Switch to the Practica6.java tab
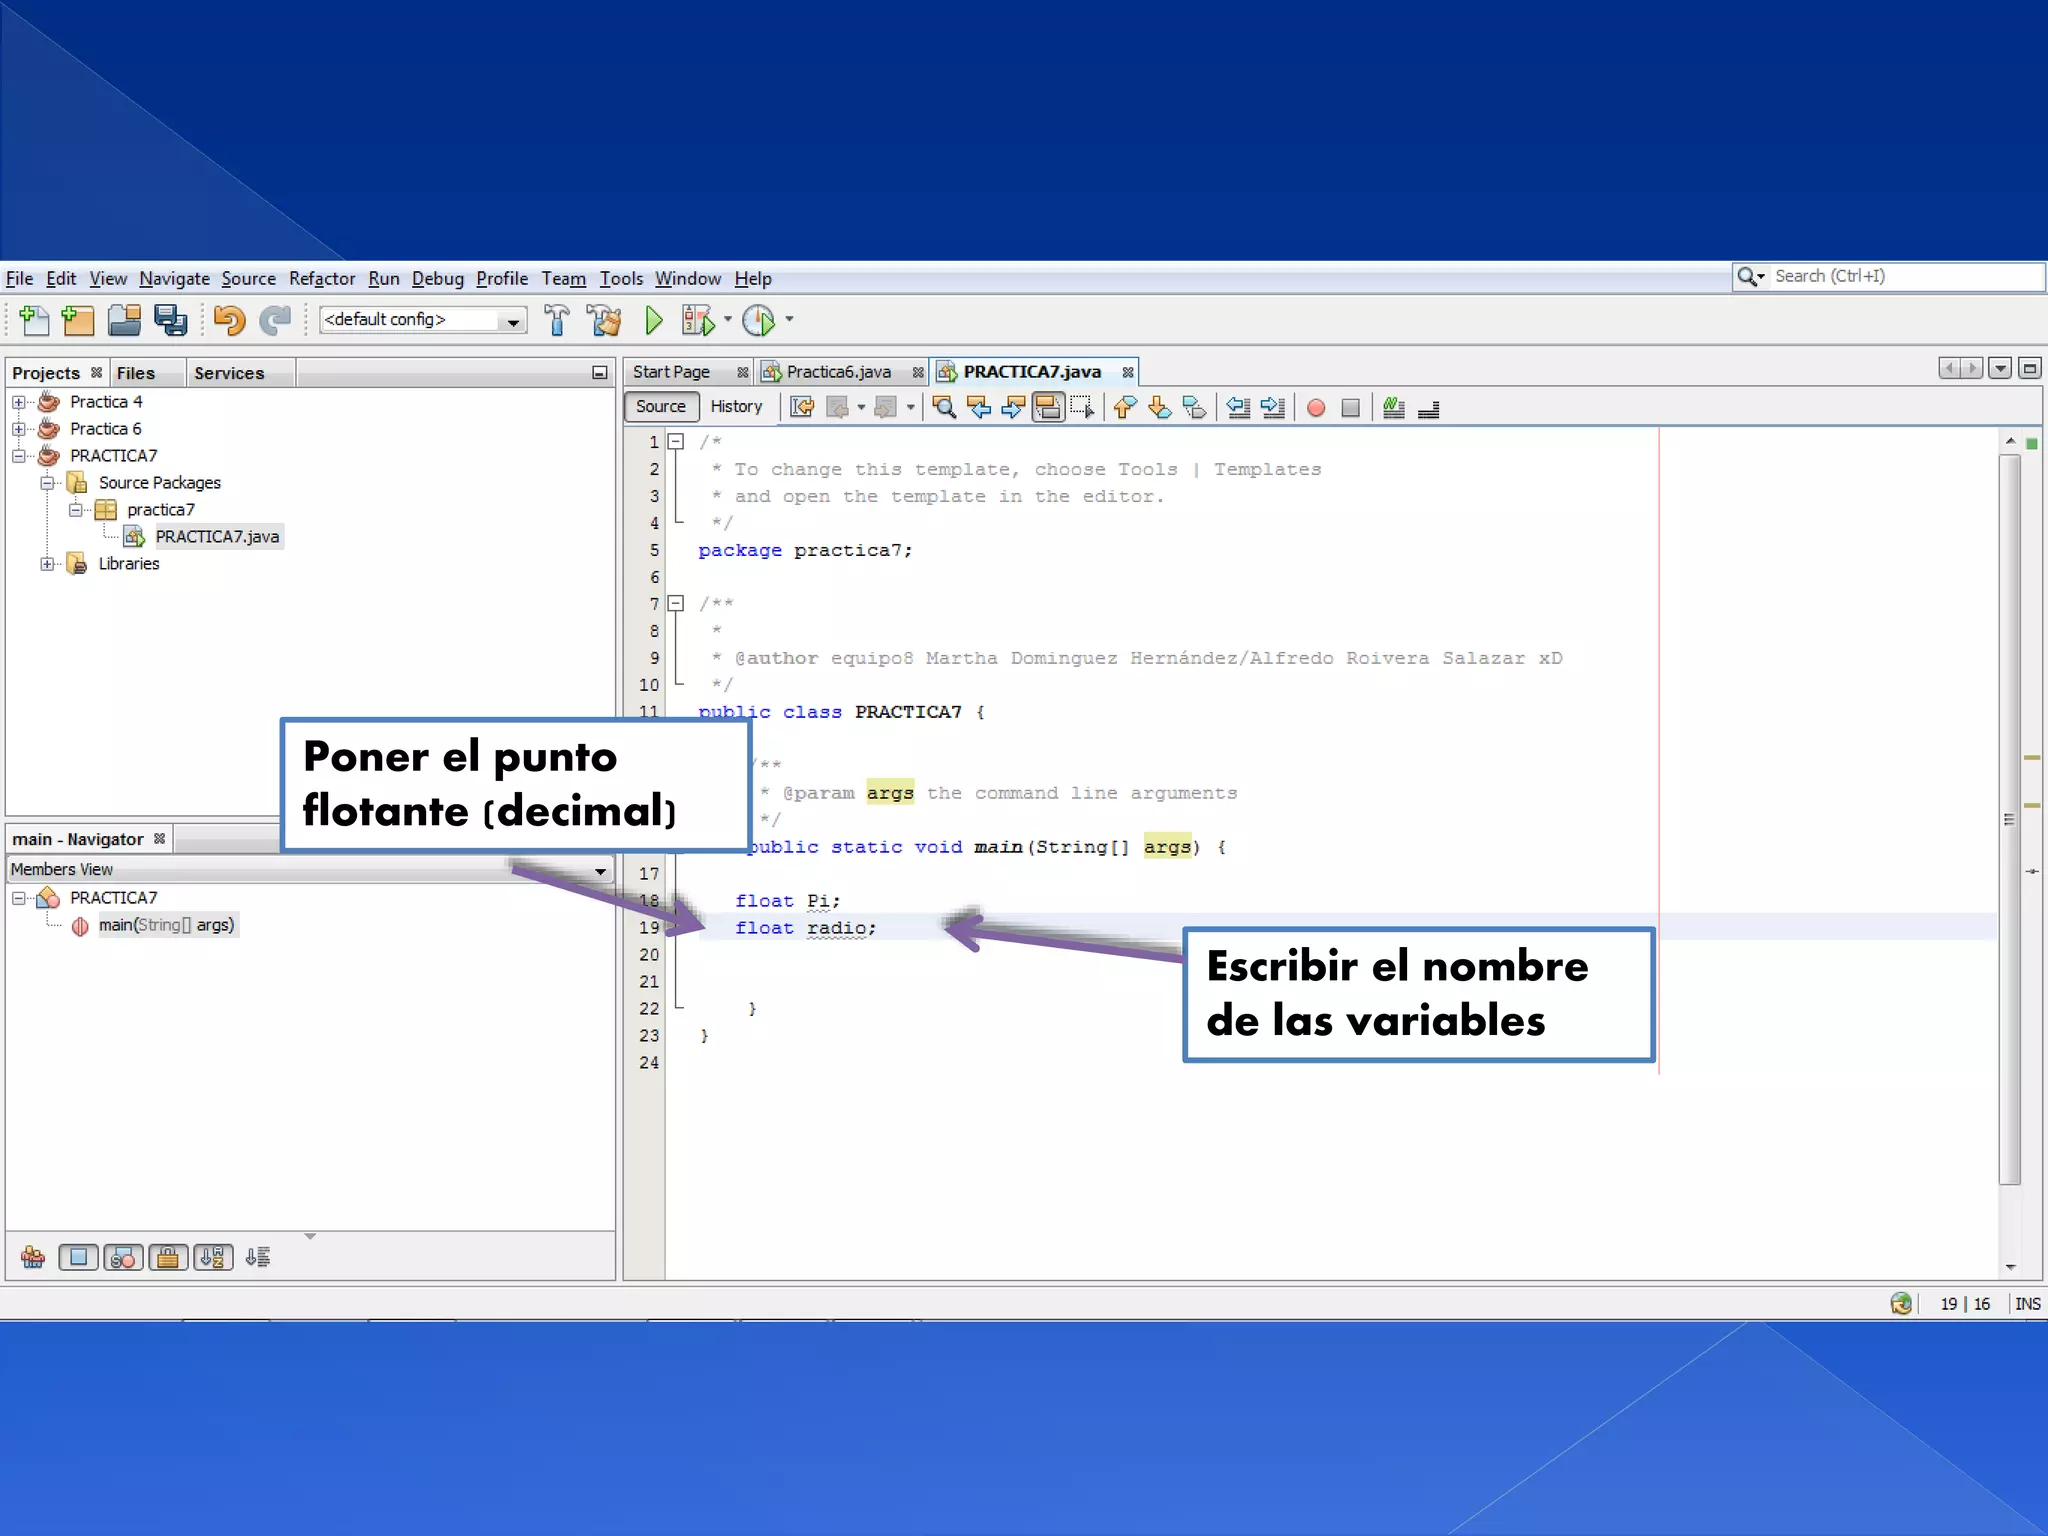Viewport: 2048px width, 1536px height. point(837,372)
